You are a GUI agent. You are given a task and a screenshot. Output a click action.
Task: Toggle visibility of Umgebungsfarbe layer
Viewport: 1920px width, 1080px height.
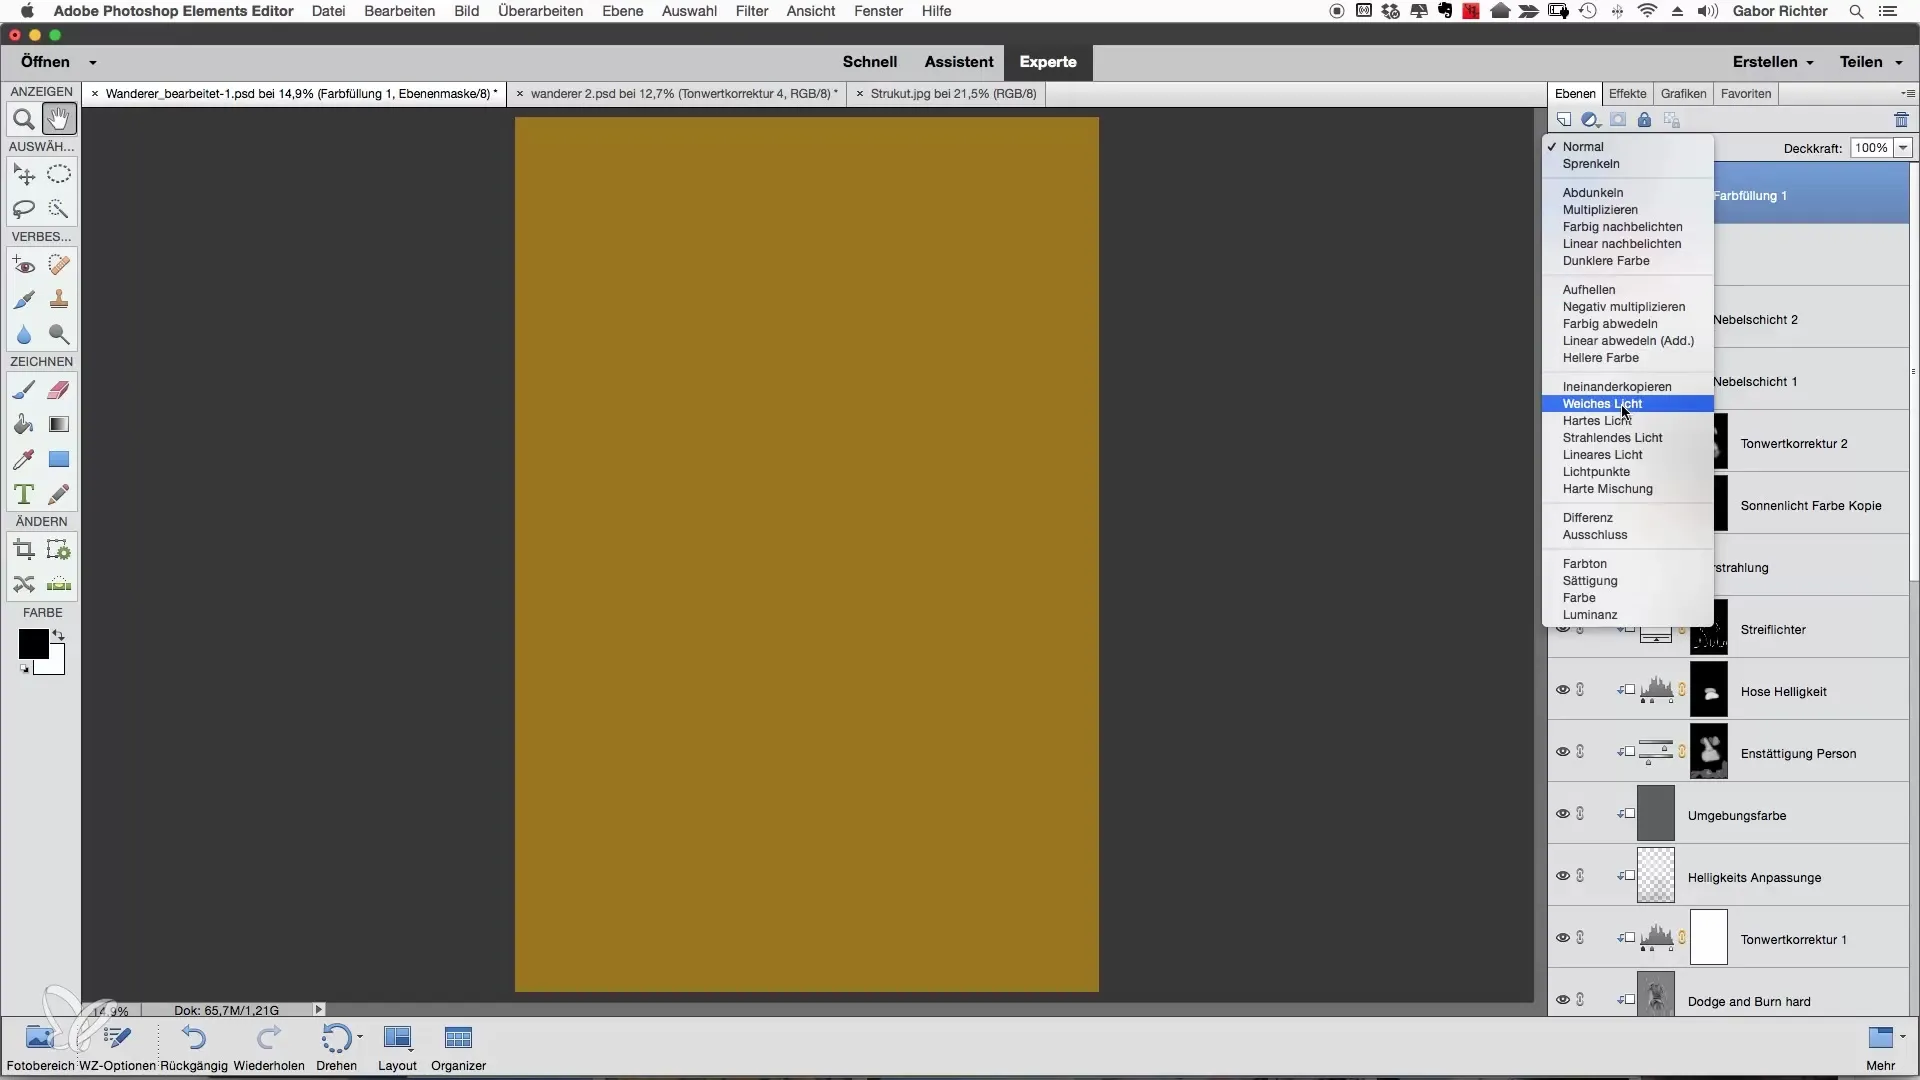[x=1562, y=815]
